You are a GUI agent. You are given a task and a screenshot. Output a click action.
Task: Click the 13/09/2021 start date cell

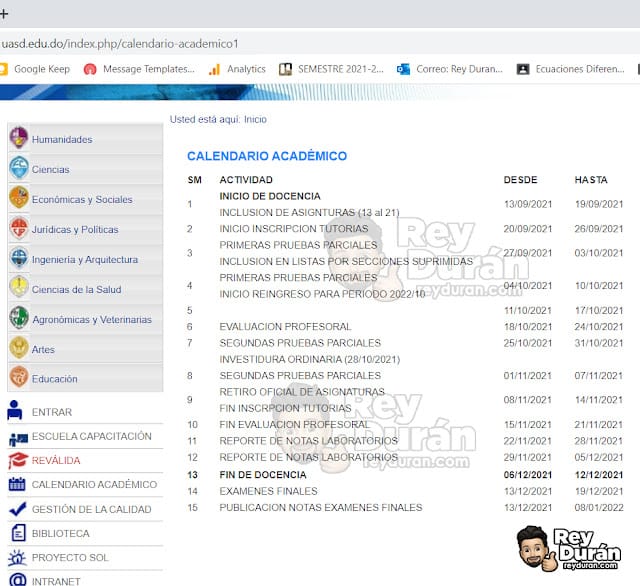(x=528, y=204)
